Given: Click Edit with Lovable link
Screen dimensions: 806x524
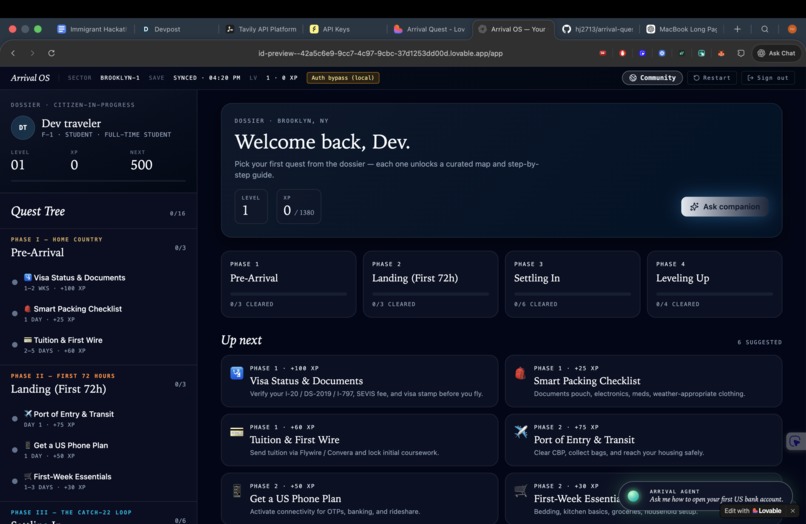Looking at the screenshot, I should [753, 511].
